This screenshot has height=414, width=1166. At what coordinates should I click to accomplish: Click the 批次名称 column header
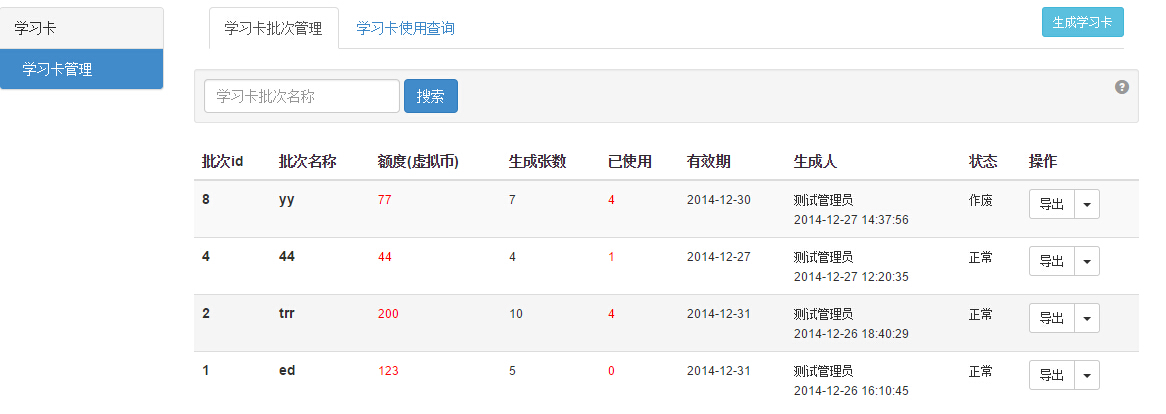click(308, 161)
